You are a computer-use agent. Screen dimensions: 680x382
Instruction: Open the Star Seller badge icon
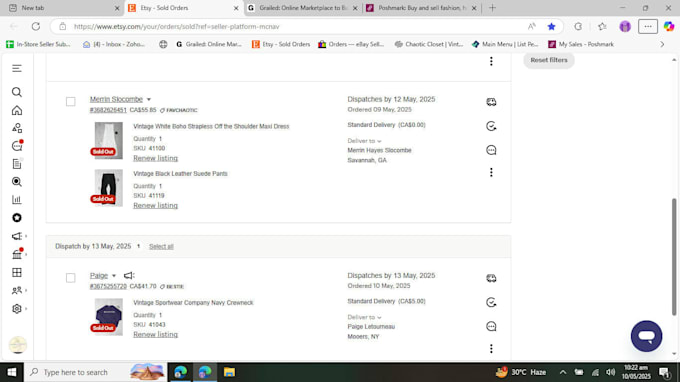click(16, 218)
